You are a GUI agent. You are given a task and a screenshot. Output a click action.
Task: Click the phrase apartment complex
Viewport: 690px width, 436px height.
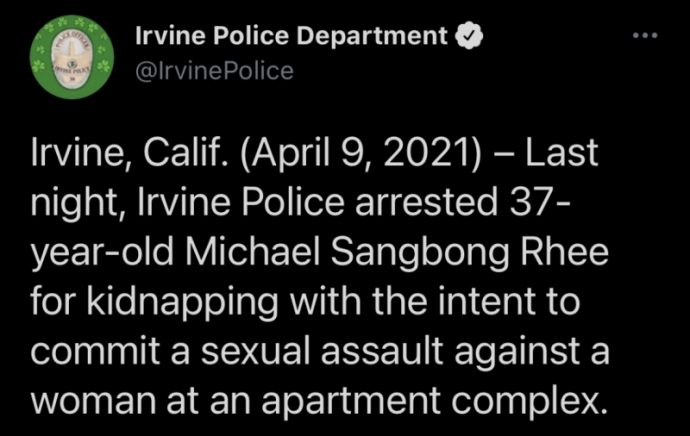pos(434,402)
